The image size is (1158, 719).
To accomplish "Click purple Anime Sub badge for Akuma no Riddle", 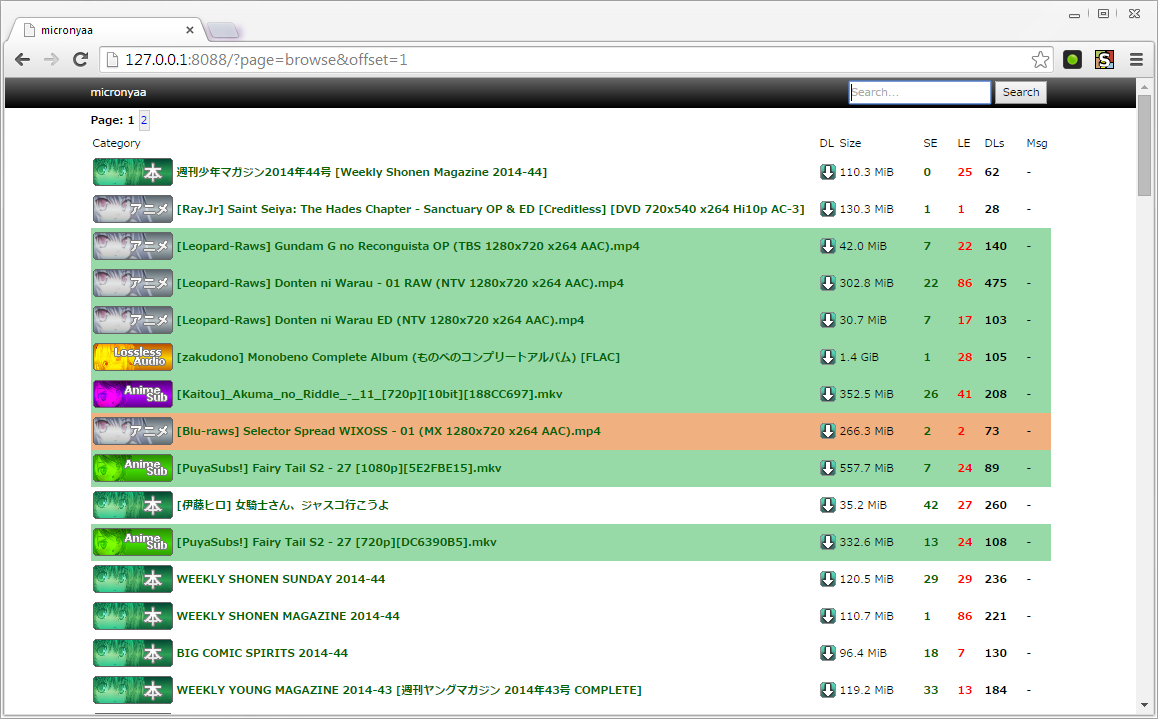I will [x=133, y=393].
